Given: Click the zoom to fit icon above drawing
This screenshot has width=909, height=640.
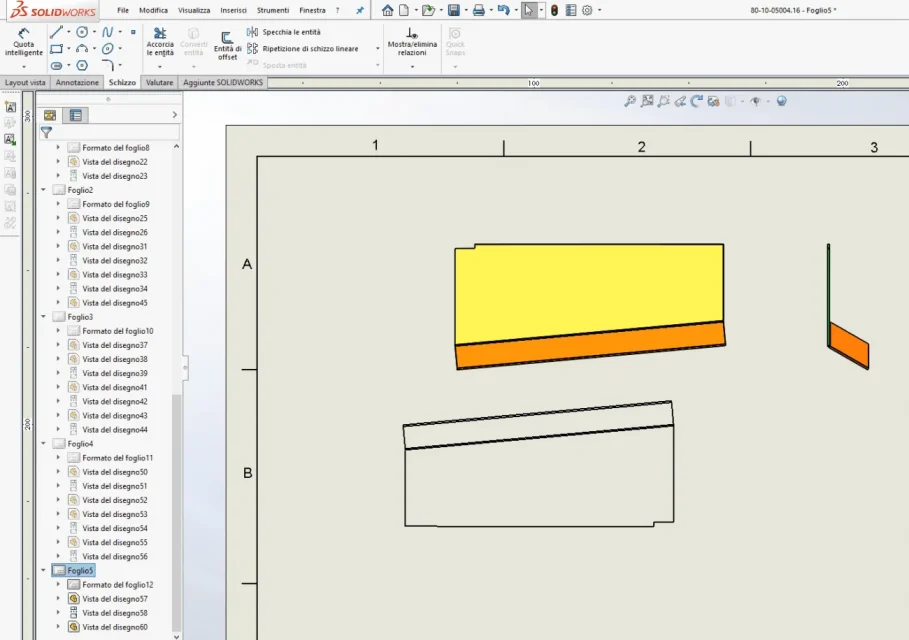Looking at the screenshot, I should coord(647,101).
